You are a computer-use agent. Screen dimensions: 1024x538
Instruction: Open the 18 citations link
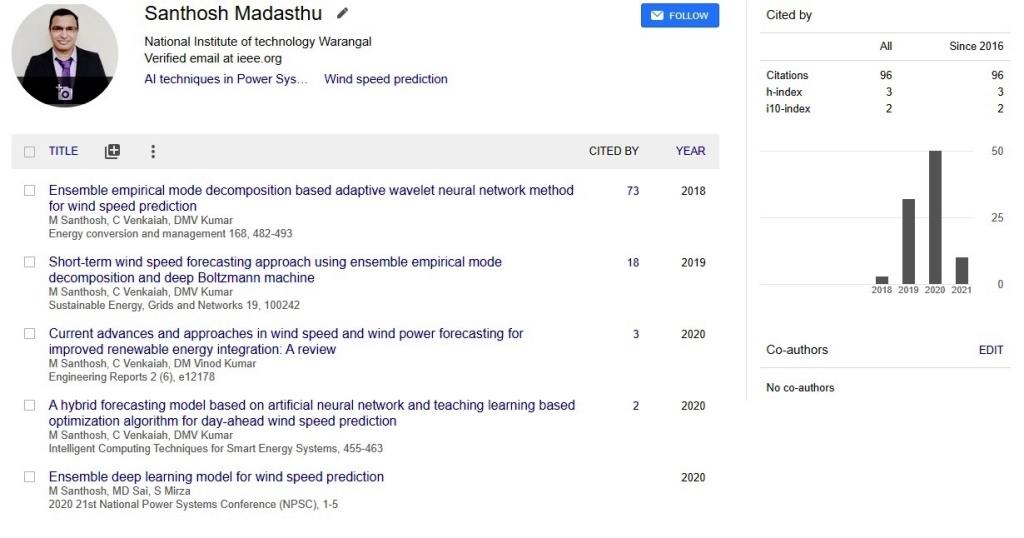tap(633, 262)
